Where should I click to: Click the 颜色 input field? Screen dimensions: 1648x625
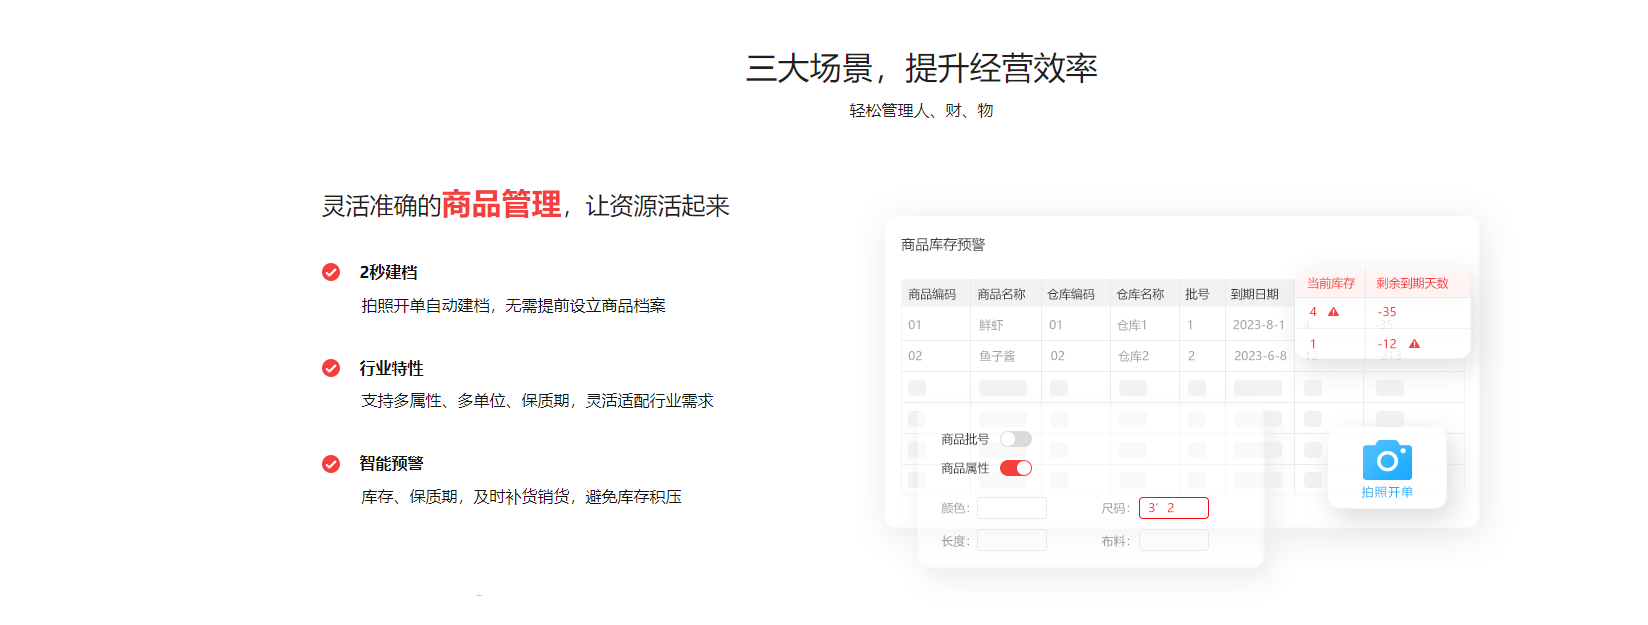coord(1011,508)
